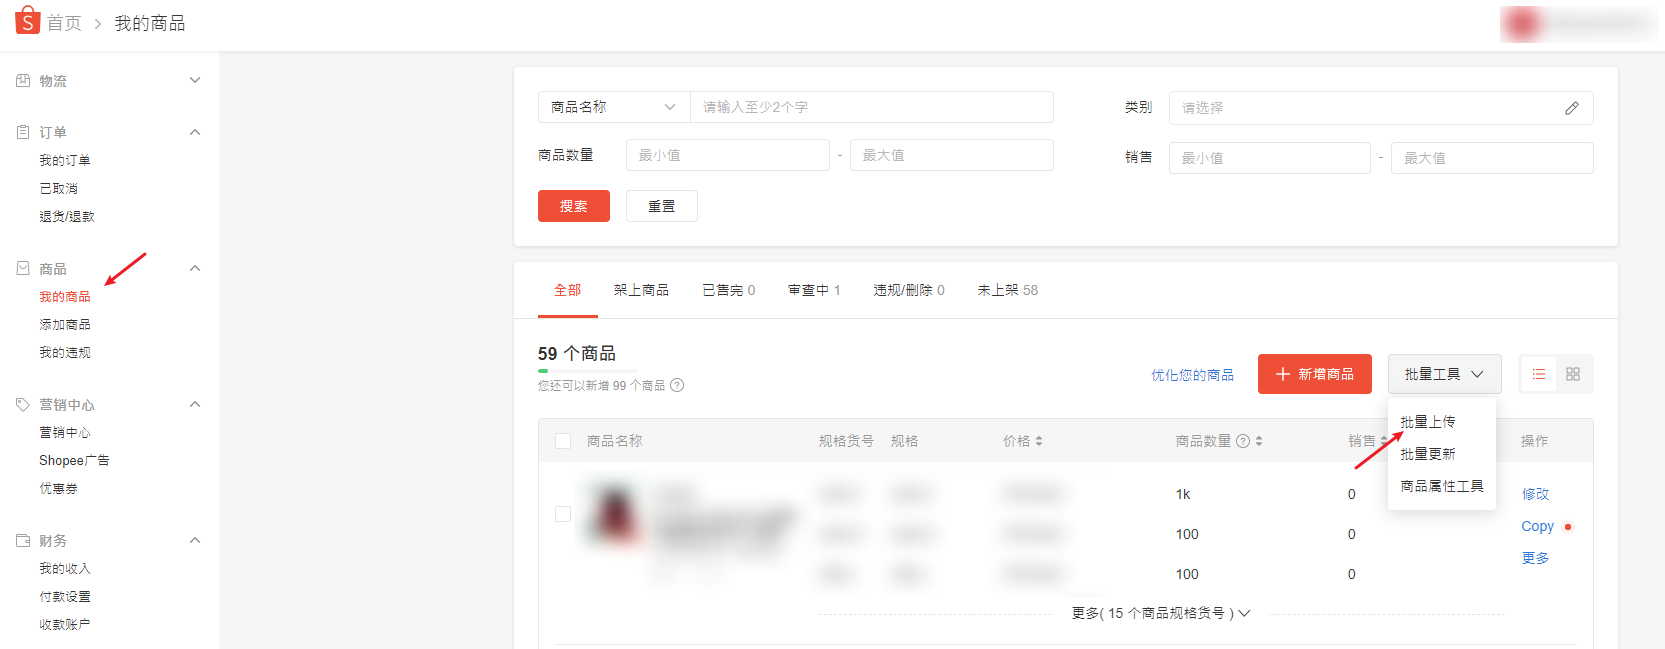This screenshot has height=649, width=1665.
Task: Tick the select-all checkbox in table header
Action: tap(563, 441)
